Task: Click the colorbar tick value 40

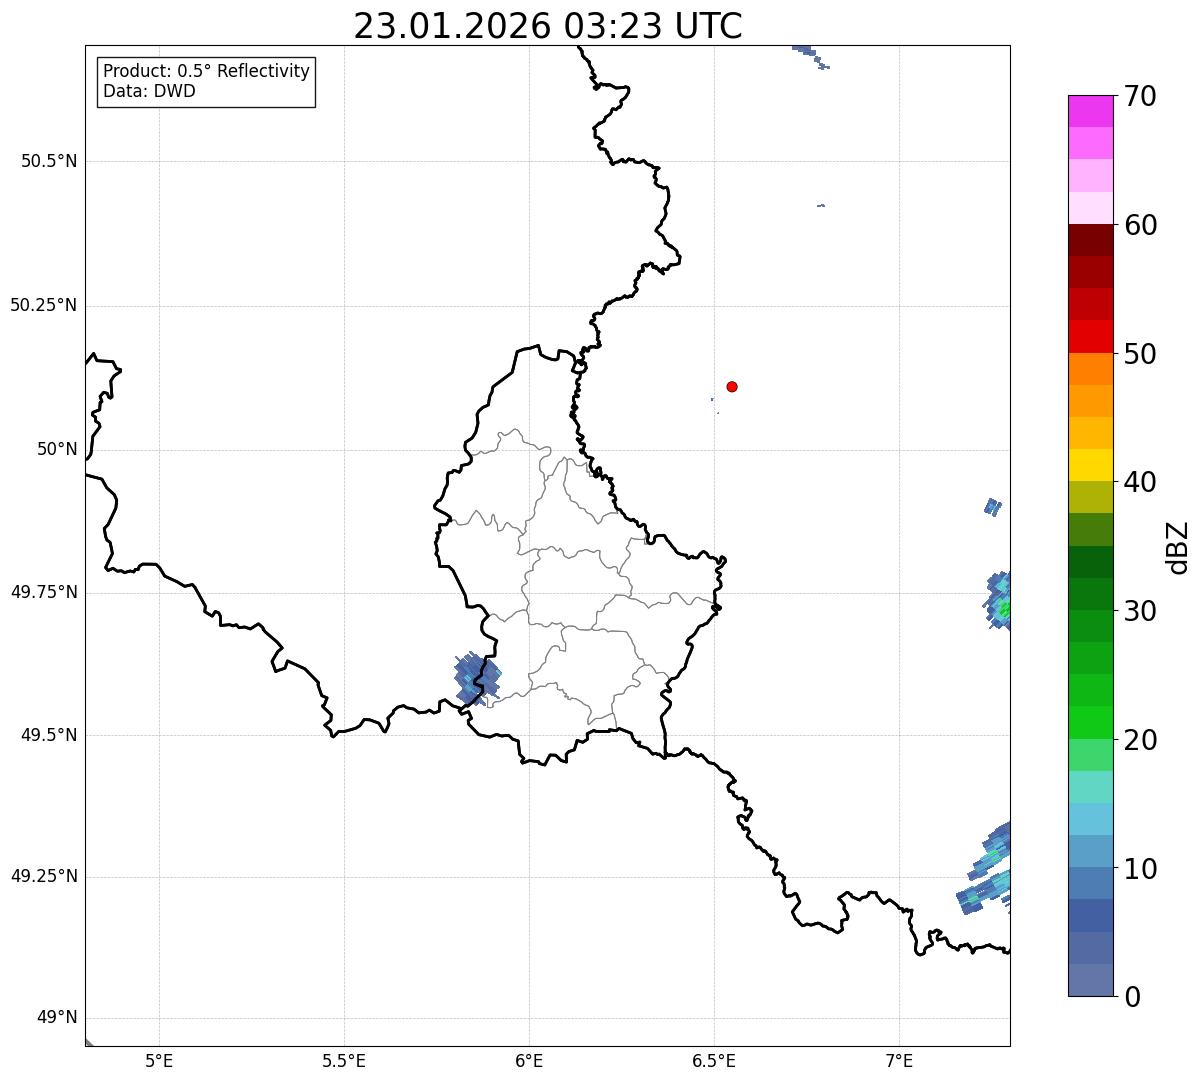Action: point(1140,482)
